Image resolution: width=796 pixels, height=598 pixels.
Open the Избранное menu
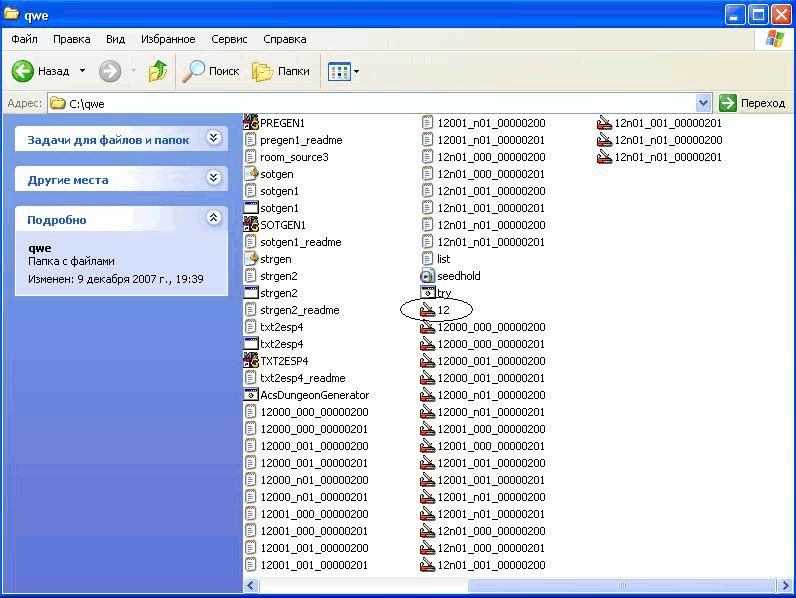(x=168, y=39)
